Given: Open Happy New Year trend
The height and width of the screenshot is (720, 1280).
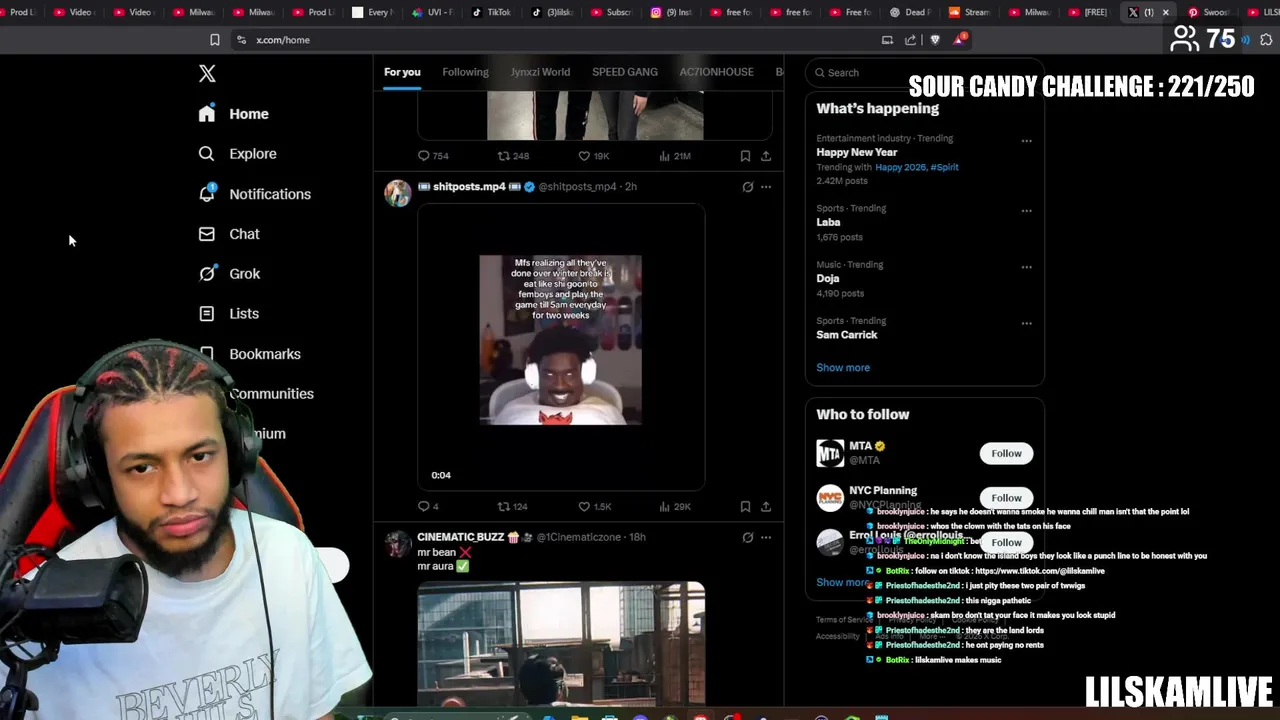Looking at the screenshot, I should [x=856, y=152].
